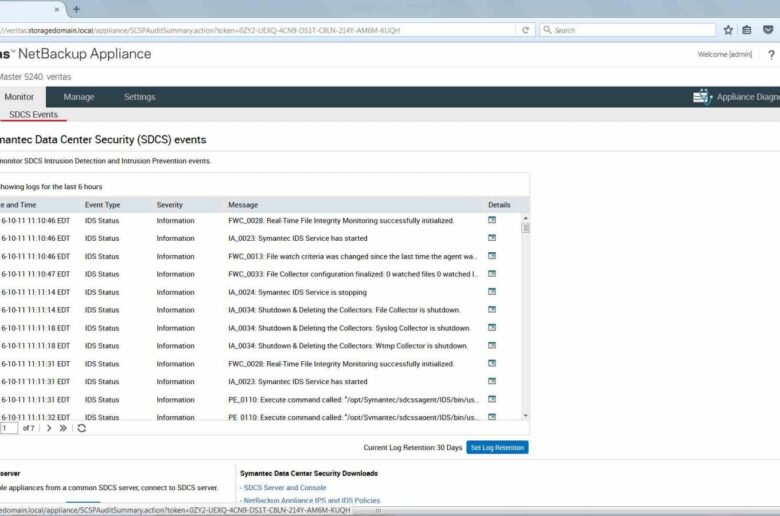
Task: View details of File Collector shutdown event
Action: [x=491, y=310]
